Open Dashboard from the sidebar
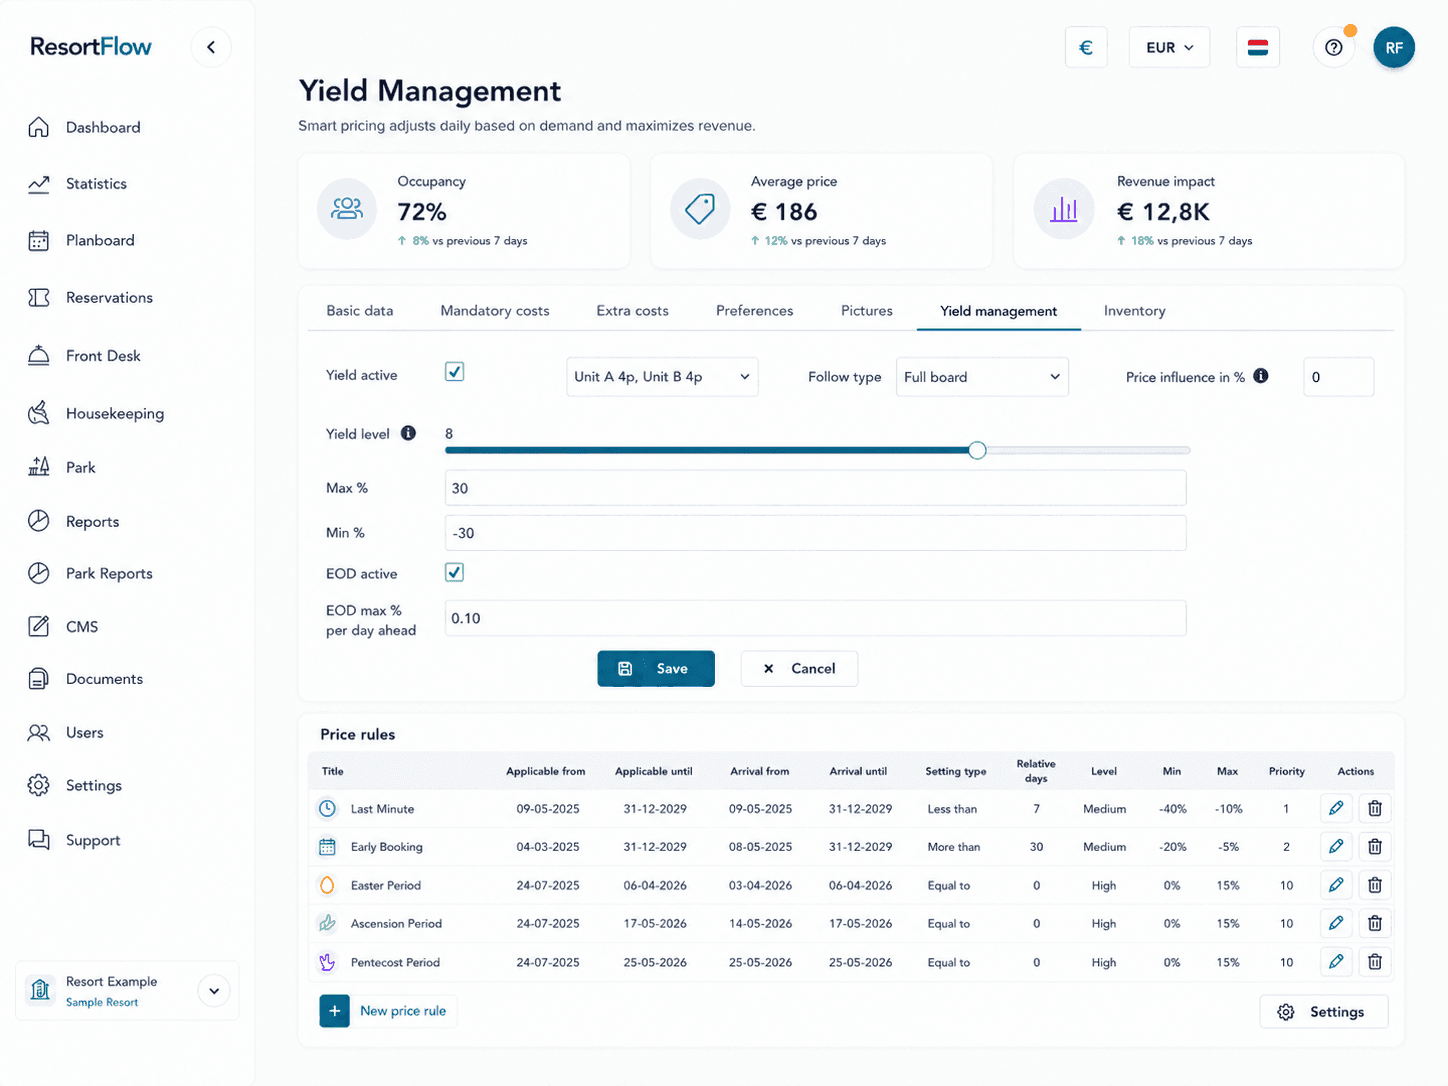 click(x=84, y=127)
